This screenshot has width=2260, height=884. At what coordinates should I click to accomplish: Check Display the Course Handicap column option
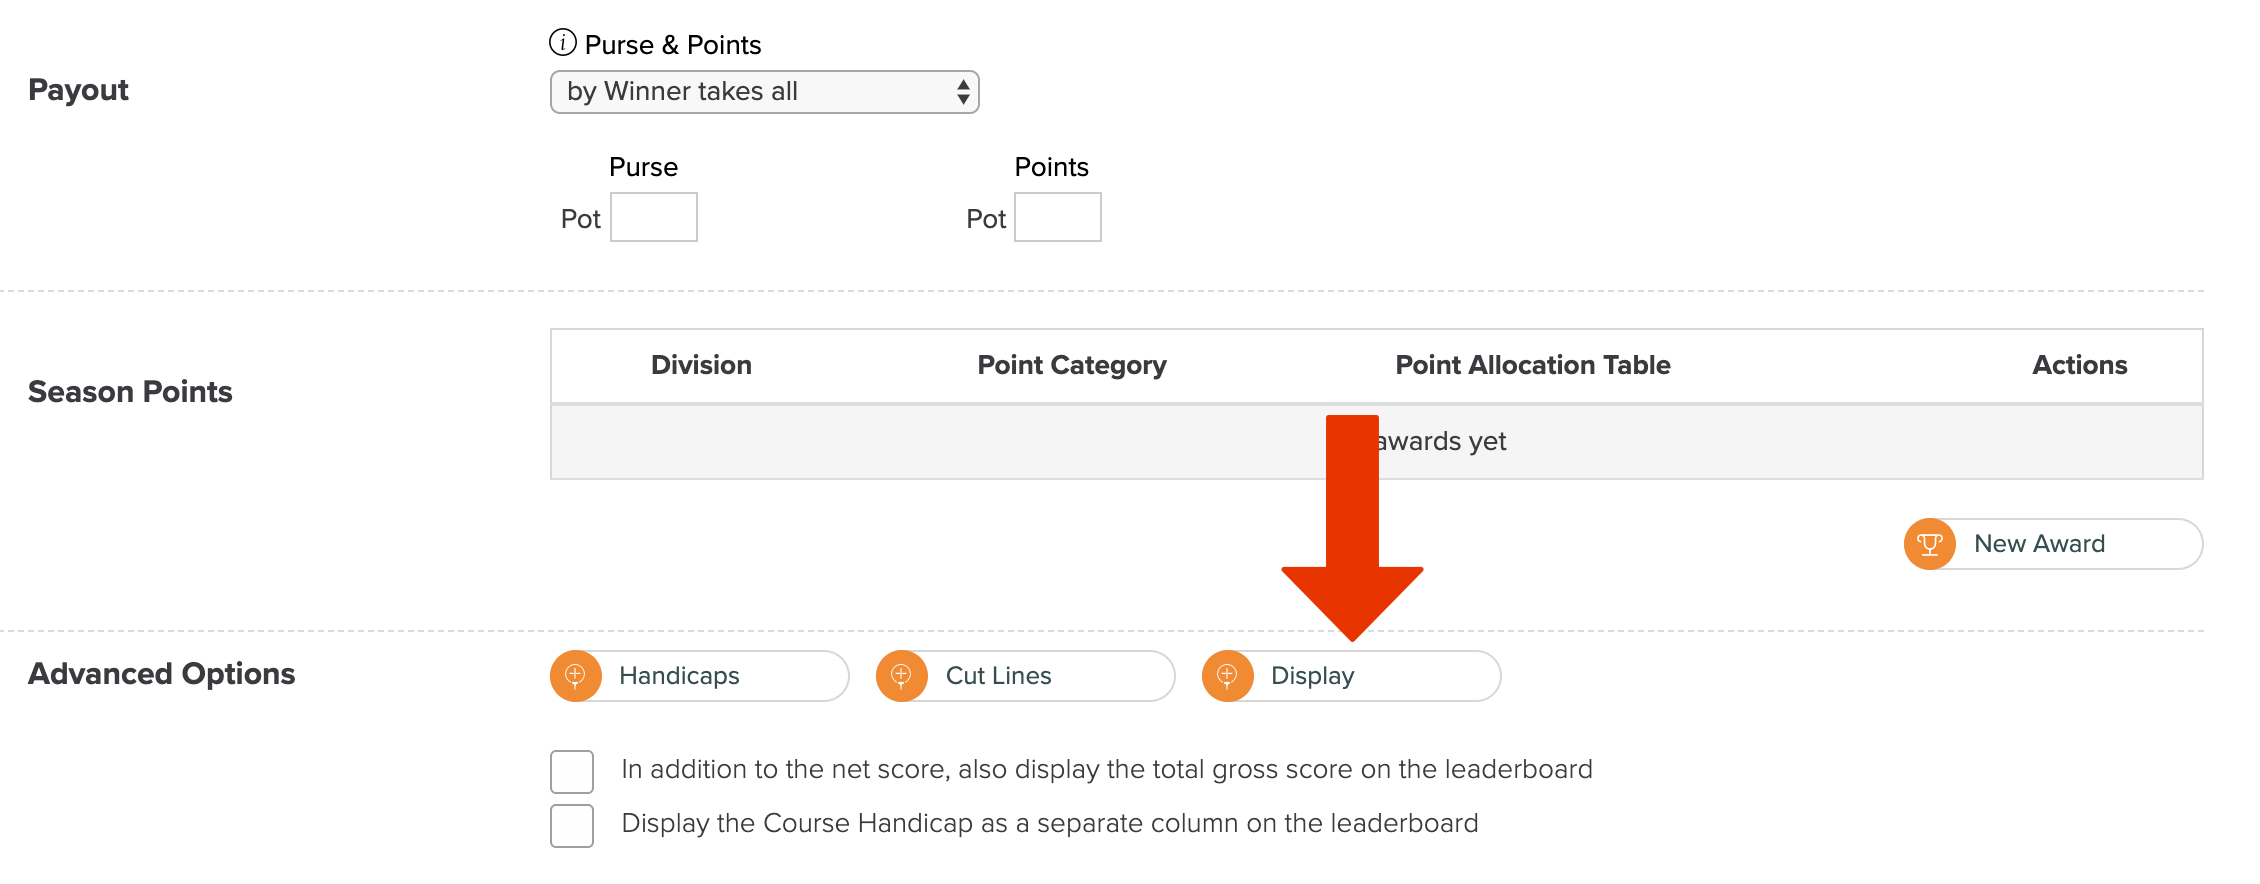(x=572, y=825)
